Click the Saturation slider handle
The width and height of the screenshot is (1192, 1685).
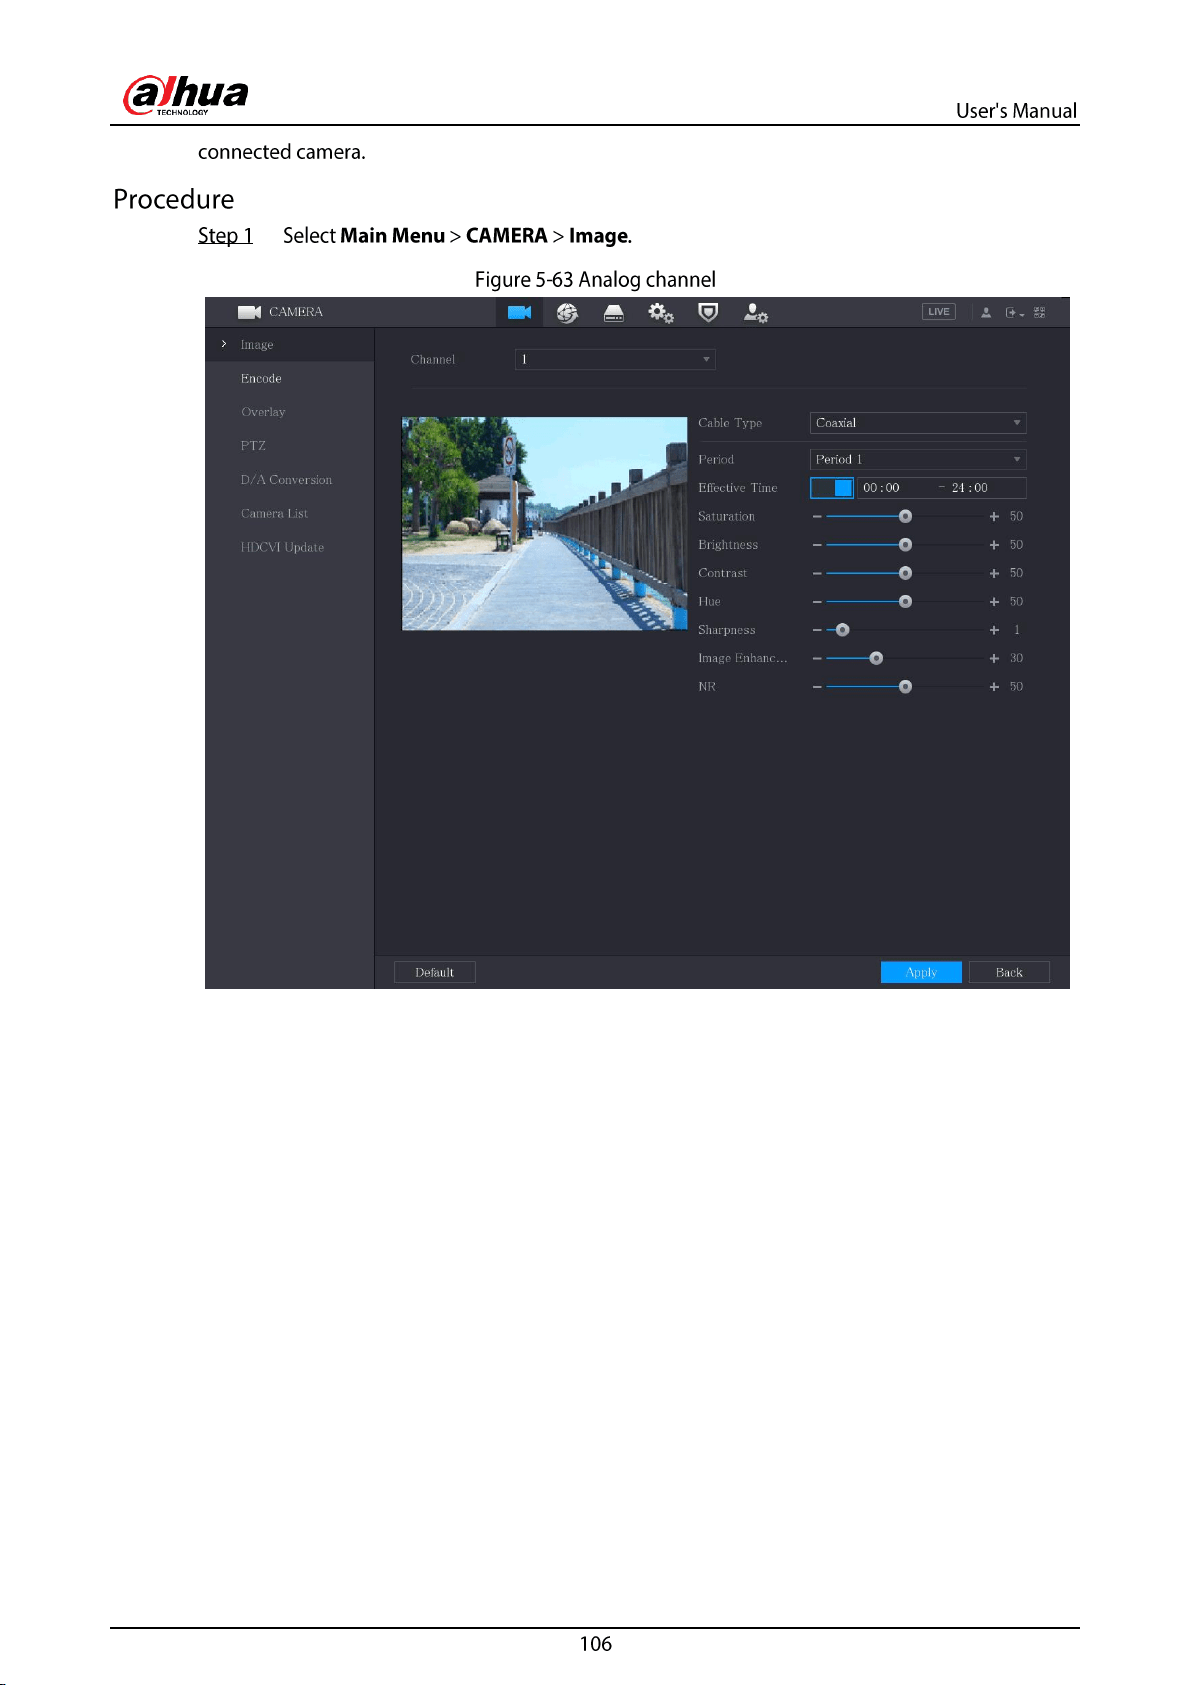[905, 517]
